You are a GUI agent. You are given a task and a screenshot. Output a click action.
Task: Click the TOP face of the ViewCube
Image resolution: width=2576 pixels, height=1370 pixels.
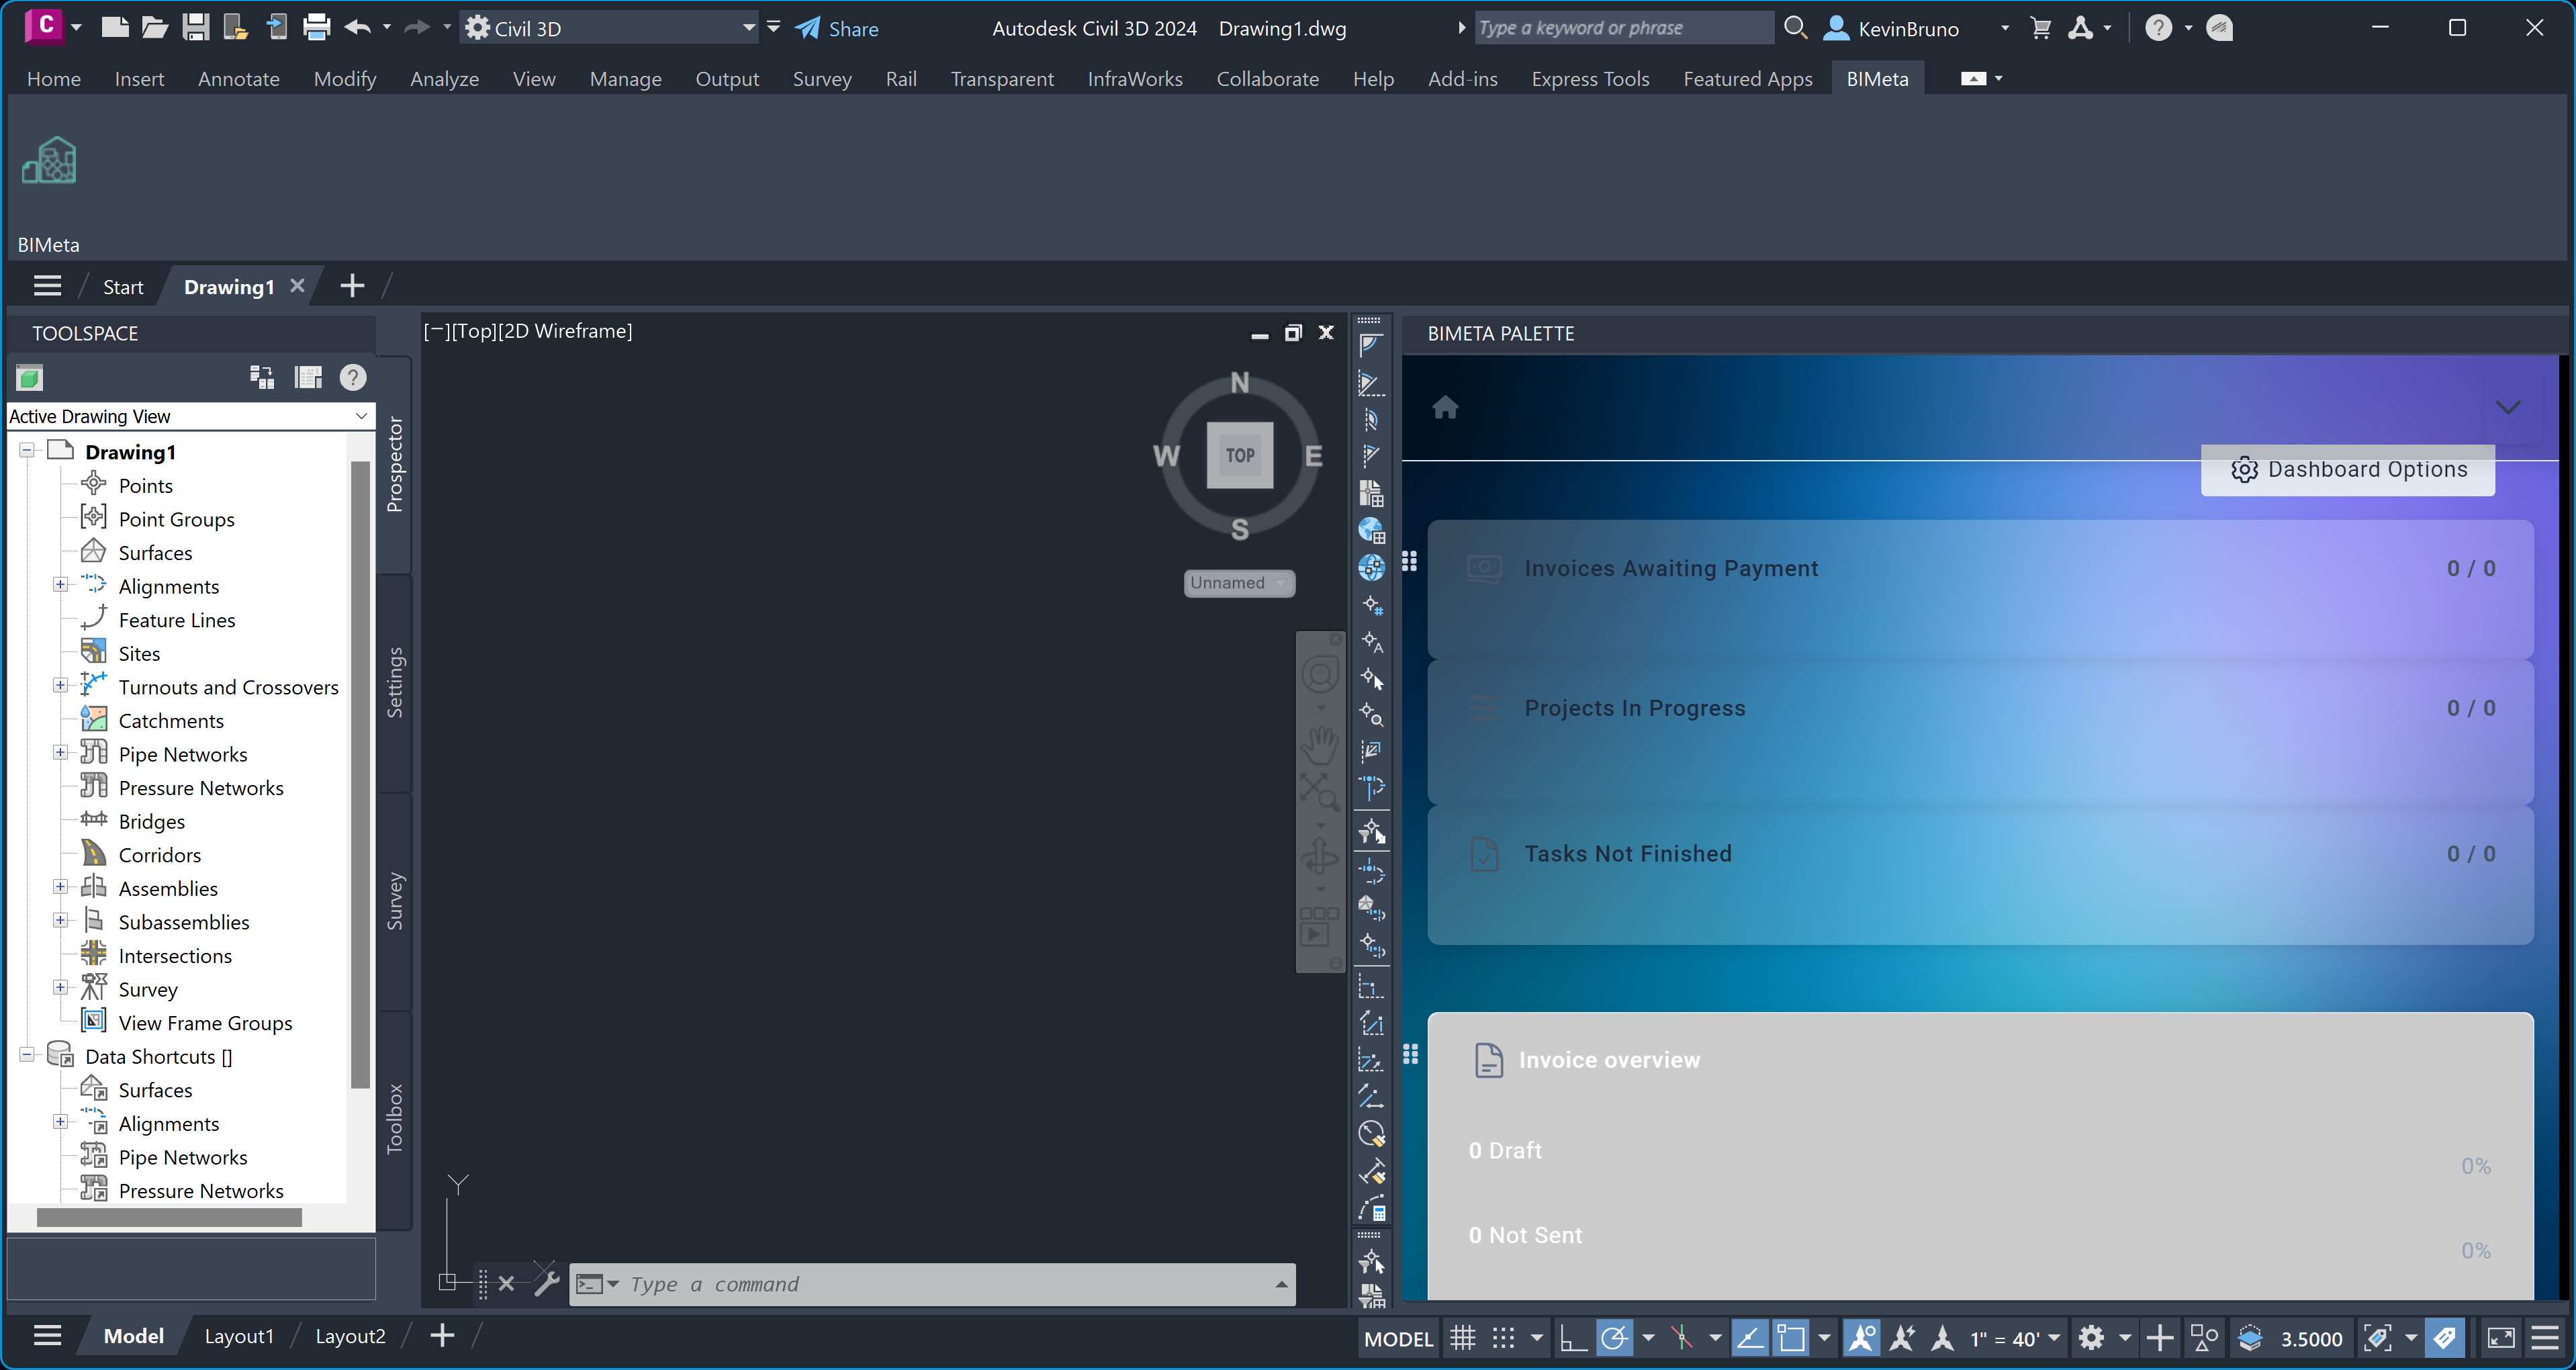pos(1240,455)
